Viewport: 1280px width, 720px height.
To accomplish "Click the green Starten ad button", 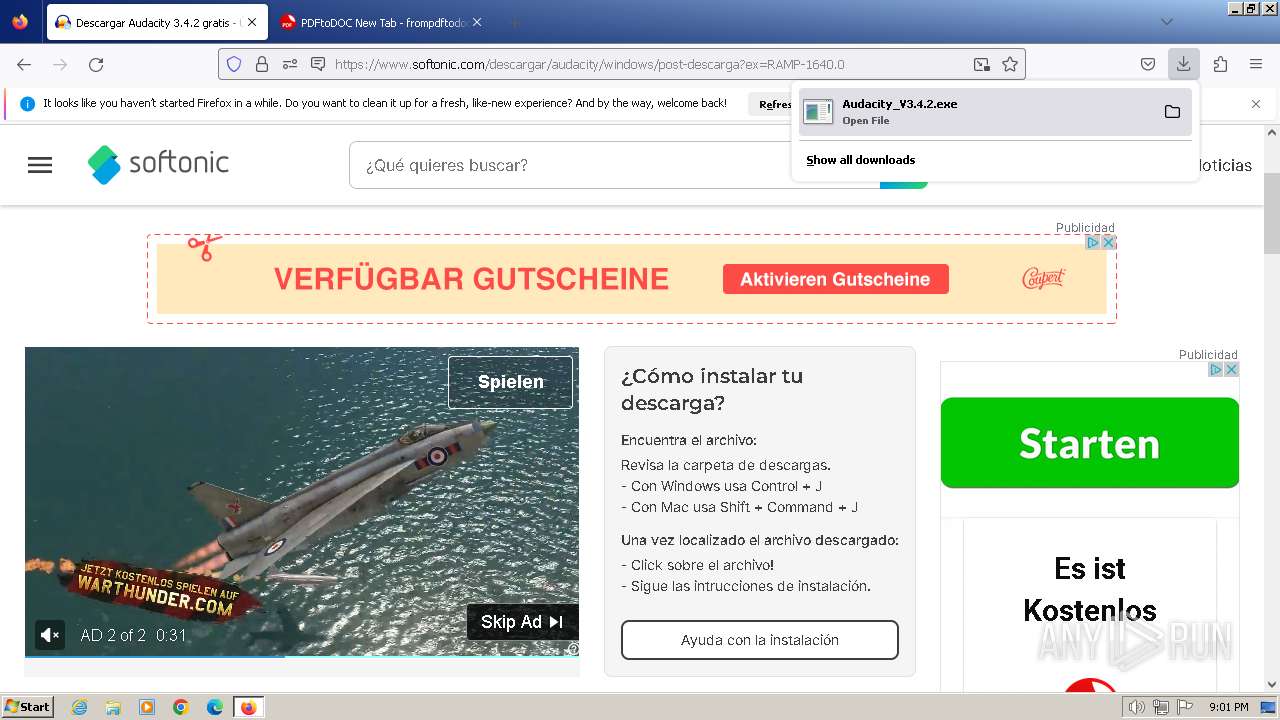I will pyautogui.click(x=1090, y=443).
